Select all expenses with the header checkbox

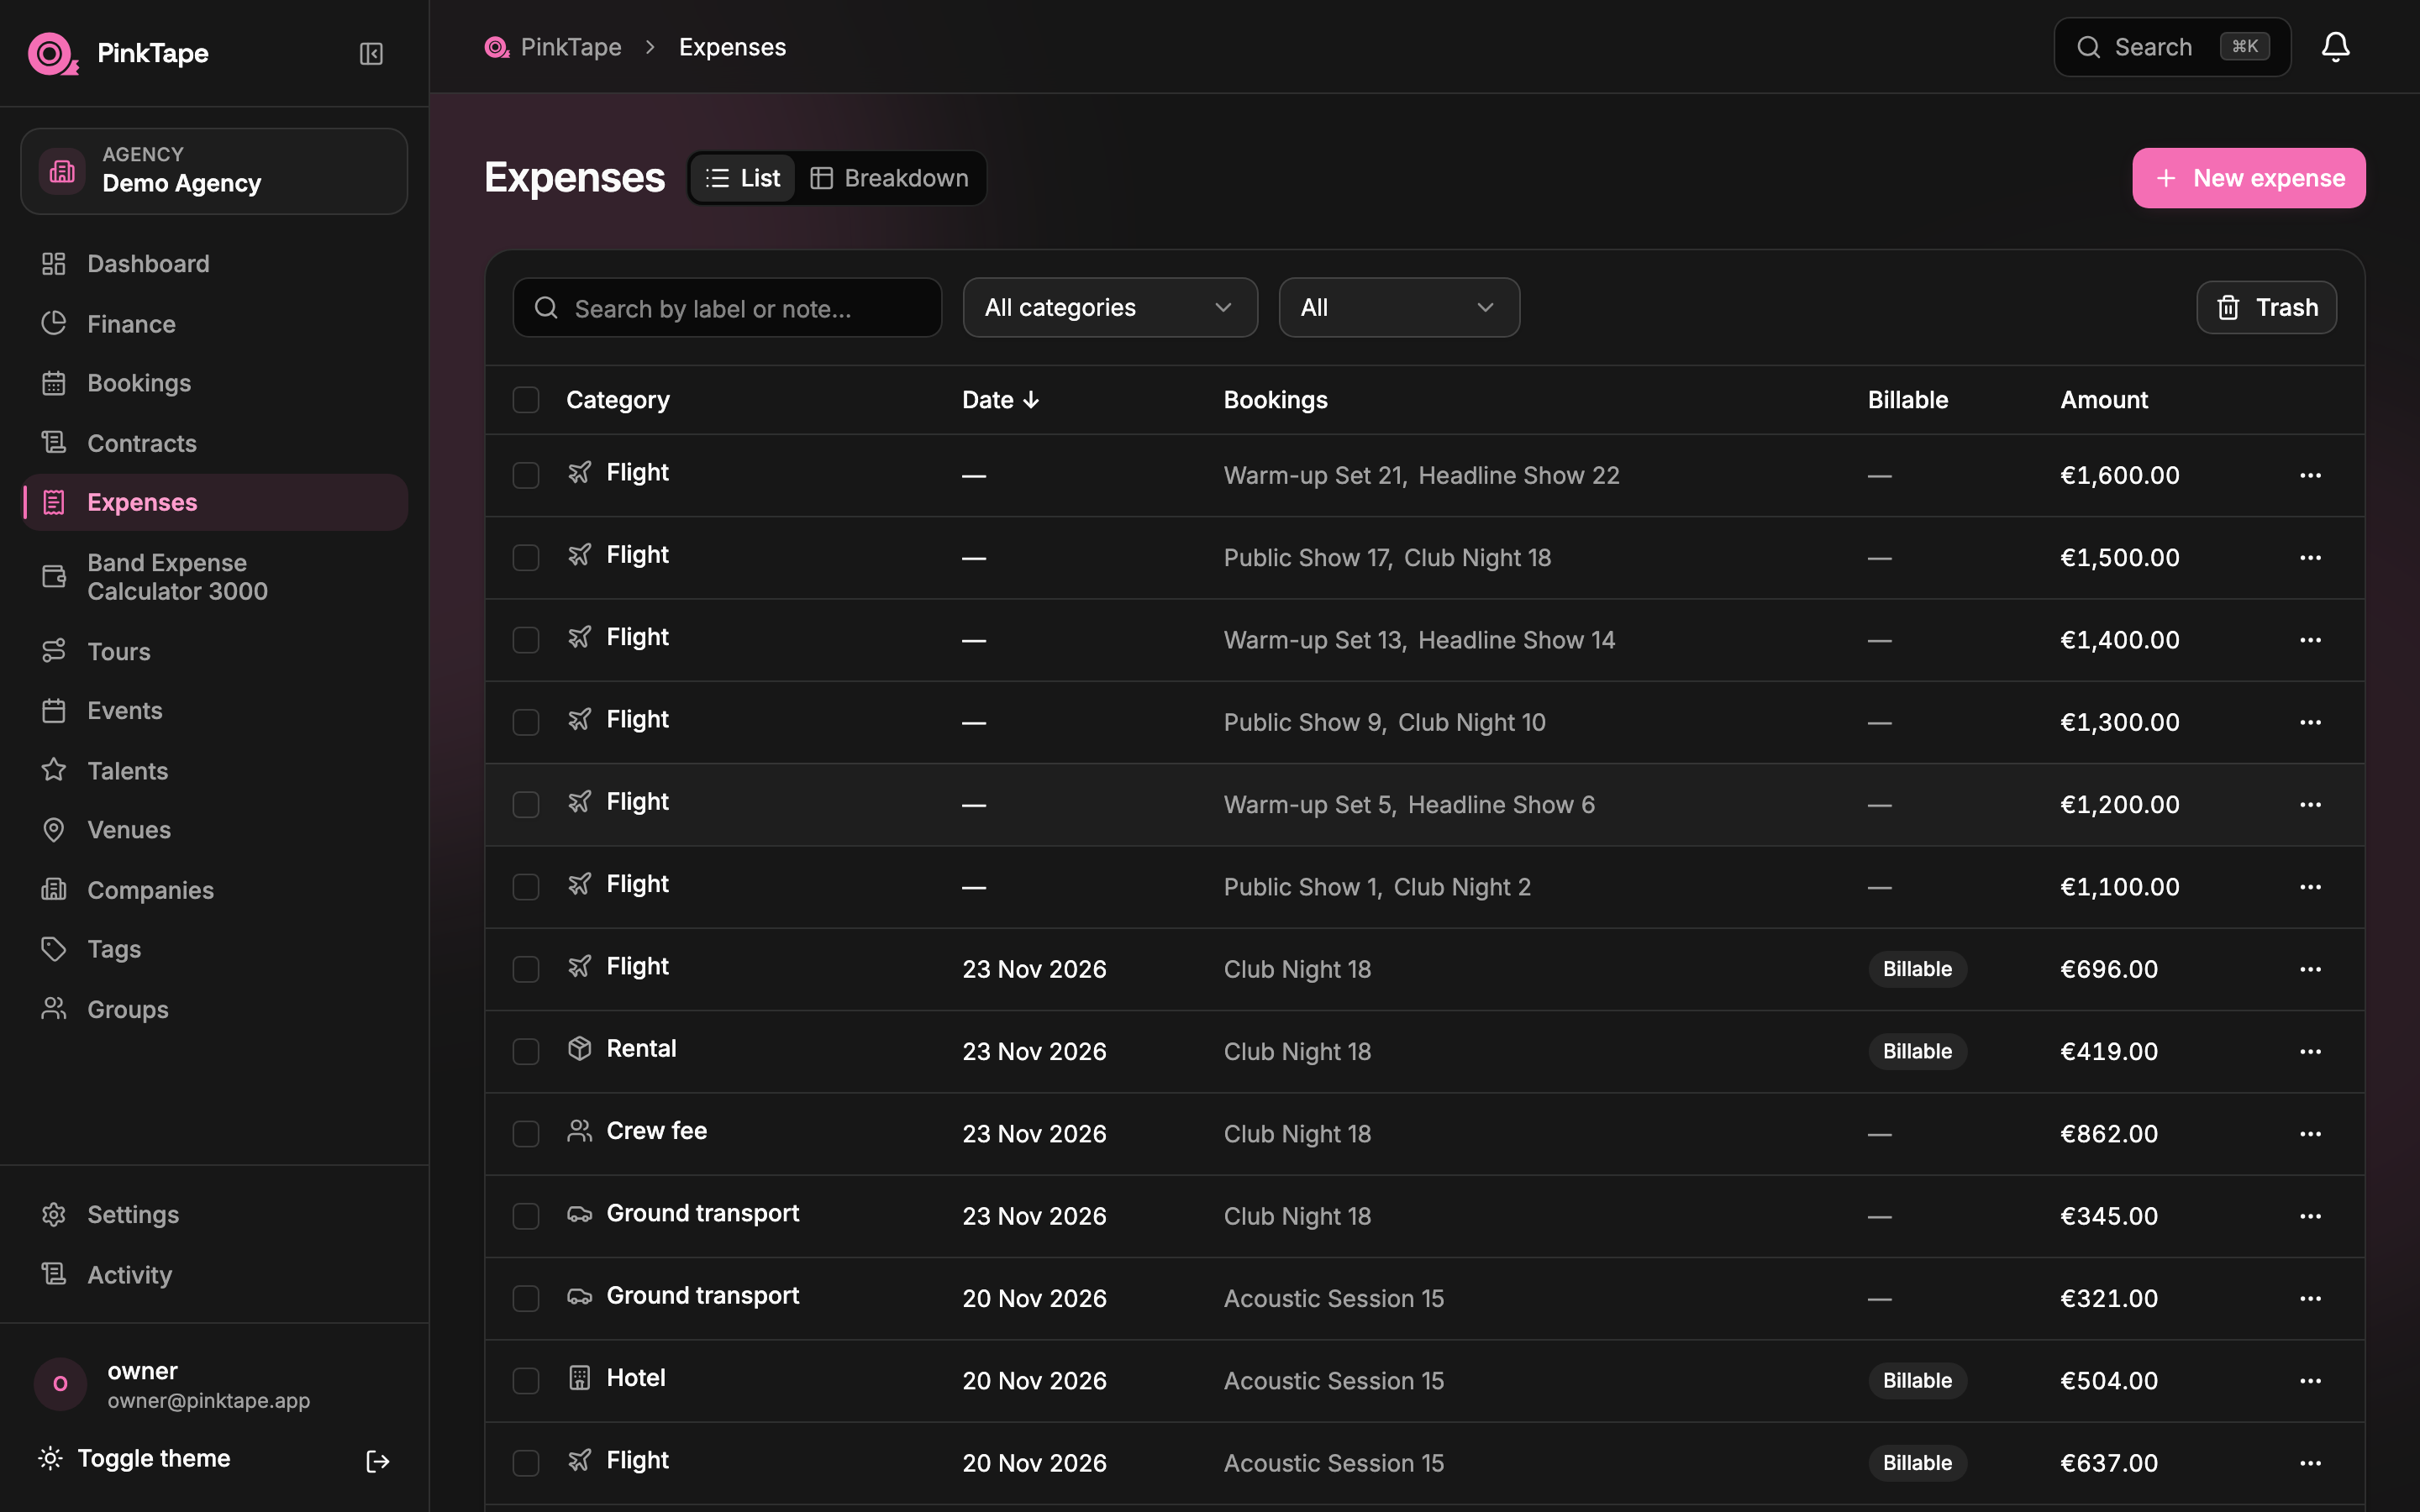(x=526, y=400)
